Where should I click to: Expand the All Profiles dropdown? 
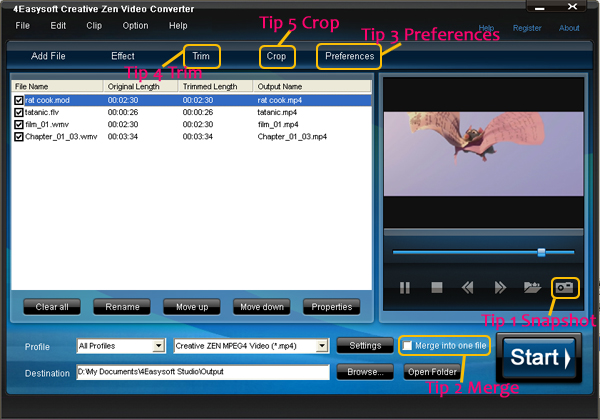[x=158, y=346]
